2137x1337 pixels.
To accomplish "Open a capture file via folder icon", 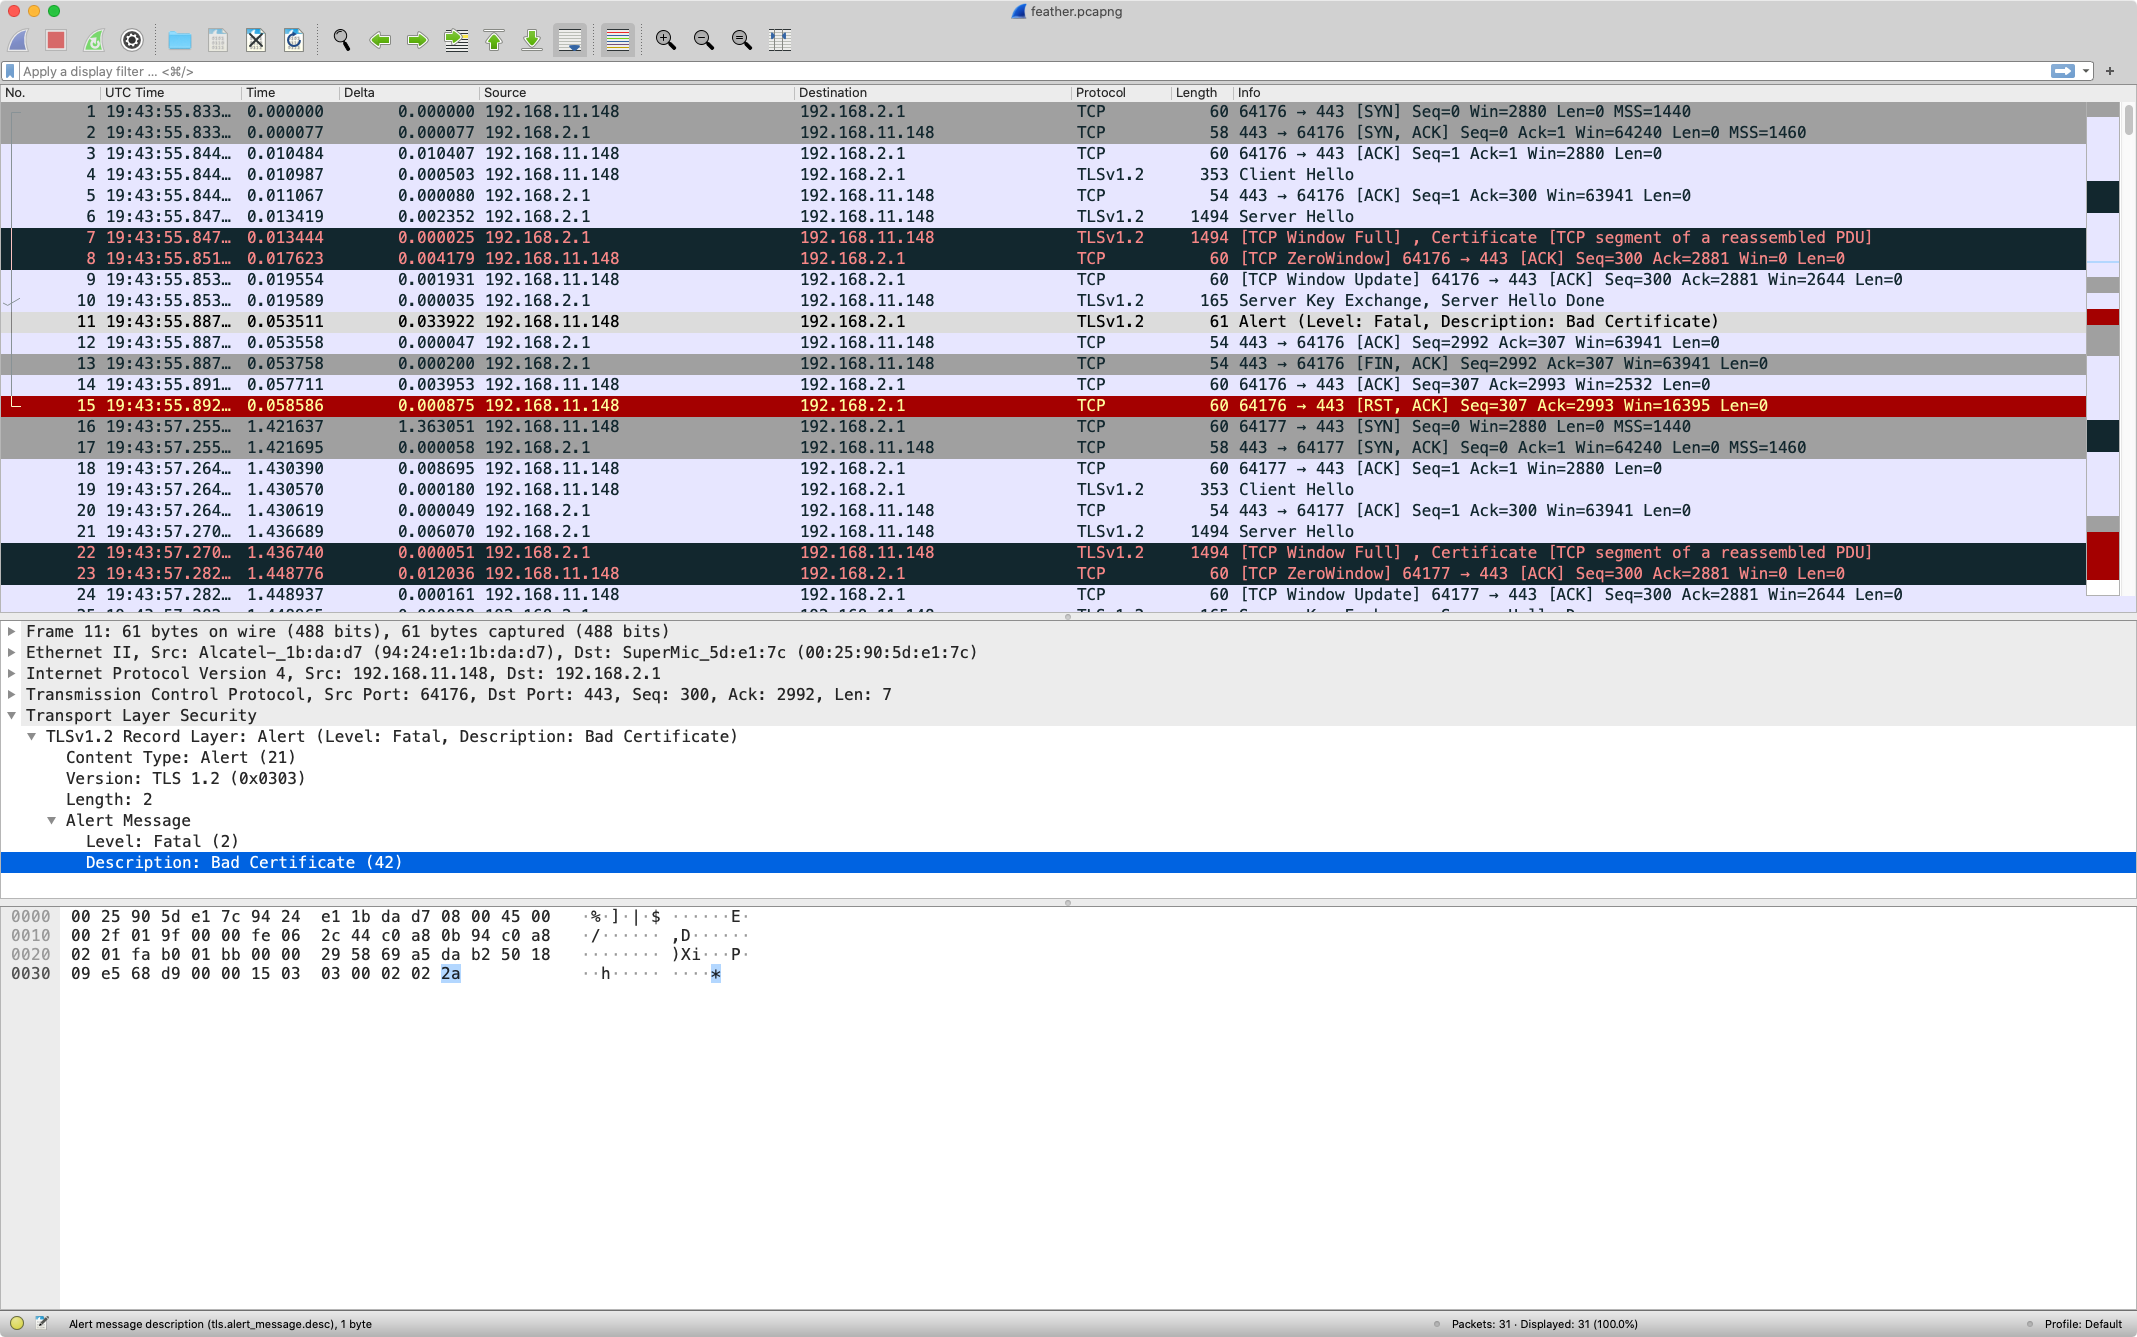I will tap(180, 40).
